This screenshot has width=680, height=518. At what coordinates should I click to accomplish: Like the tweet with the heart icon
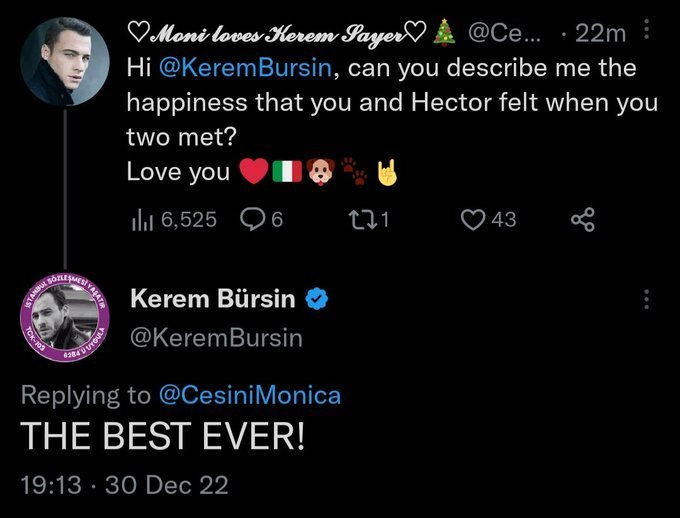(472, 219)
